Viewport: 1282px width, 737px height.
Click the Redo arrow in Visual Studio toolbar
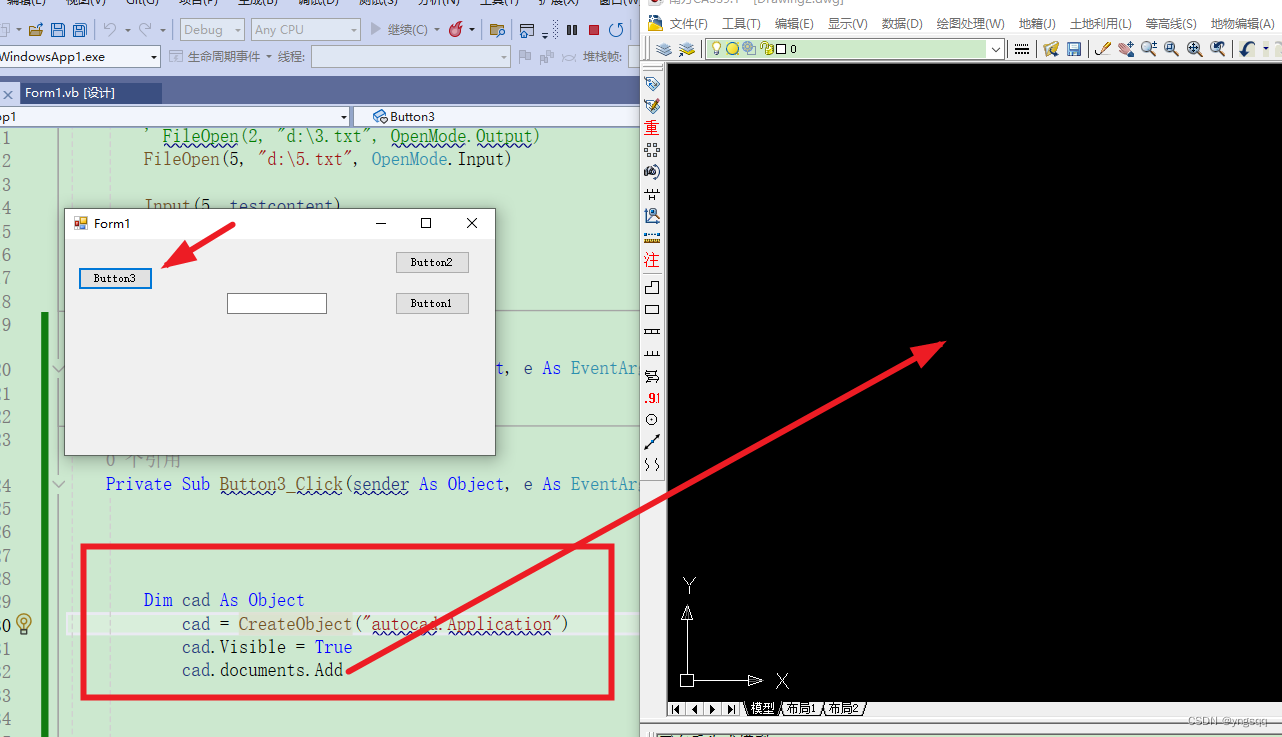click(145, 30)
